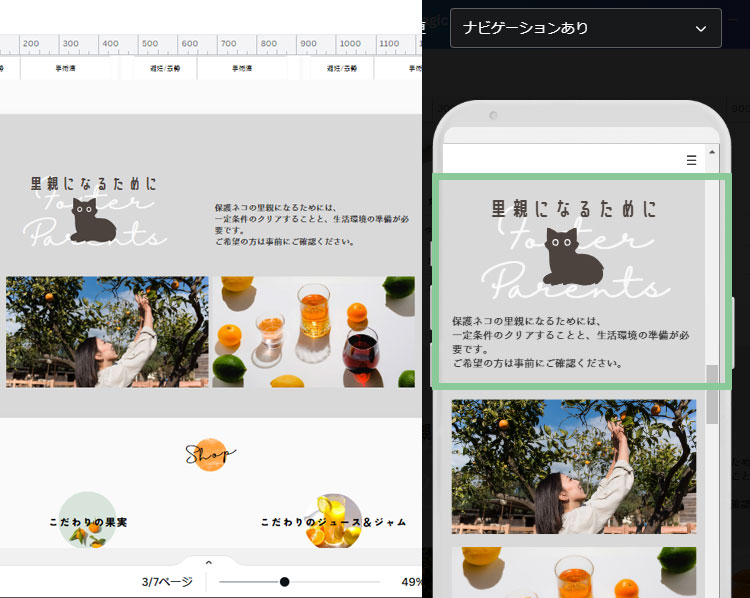This screenshot has height=598, width=750.
Task: Click the mobile preview scrollbar thumb
Action: point(712,392)
